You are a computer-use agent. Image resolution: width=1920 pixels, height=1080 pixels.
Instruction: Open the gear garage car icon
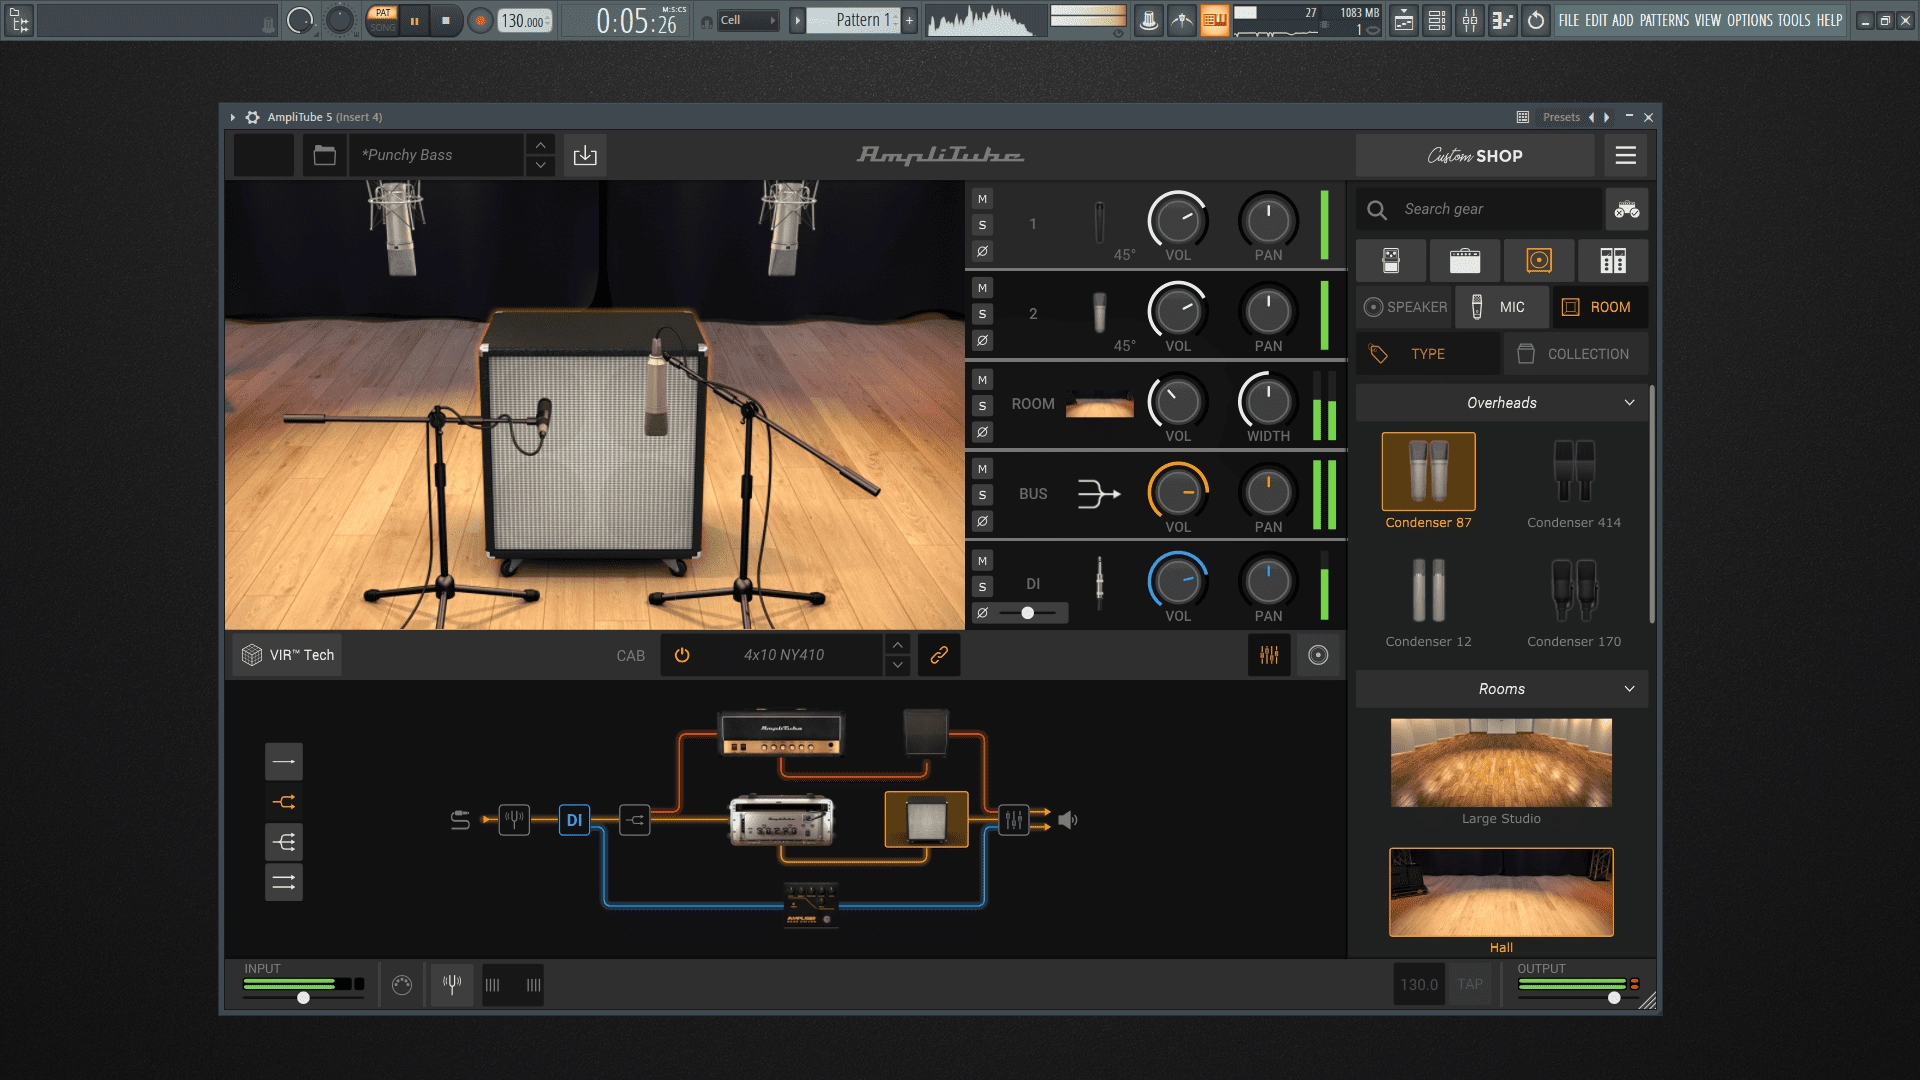click(1627, 209)
